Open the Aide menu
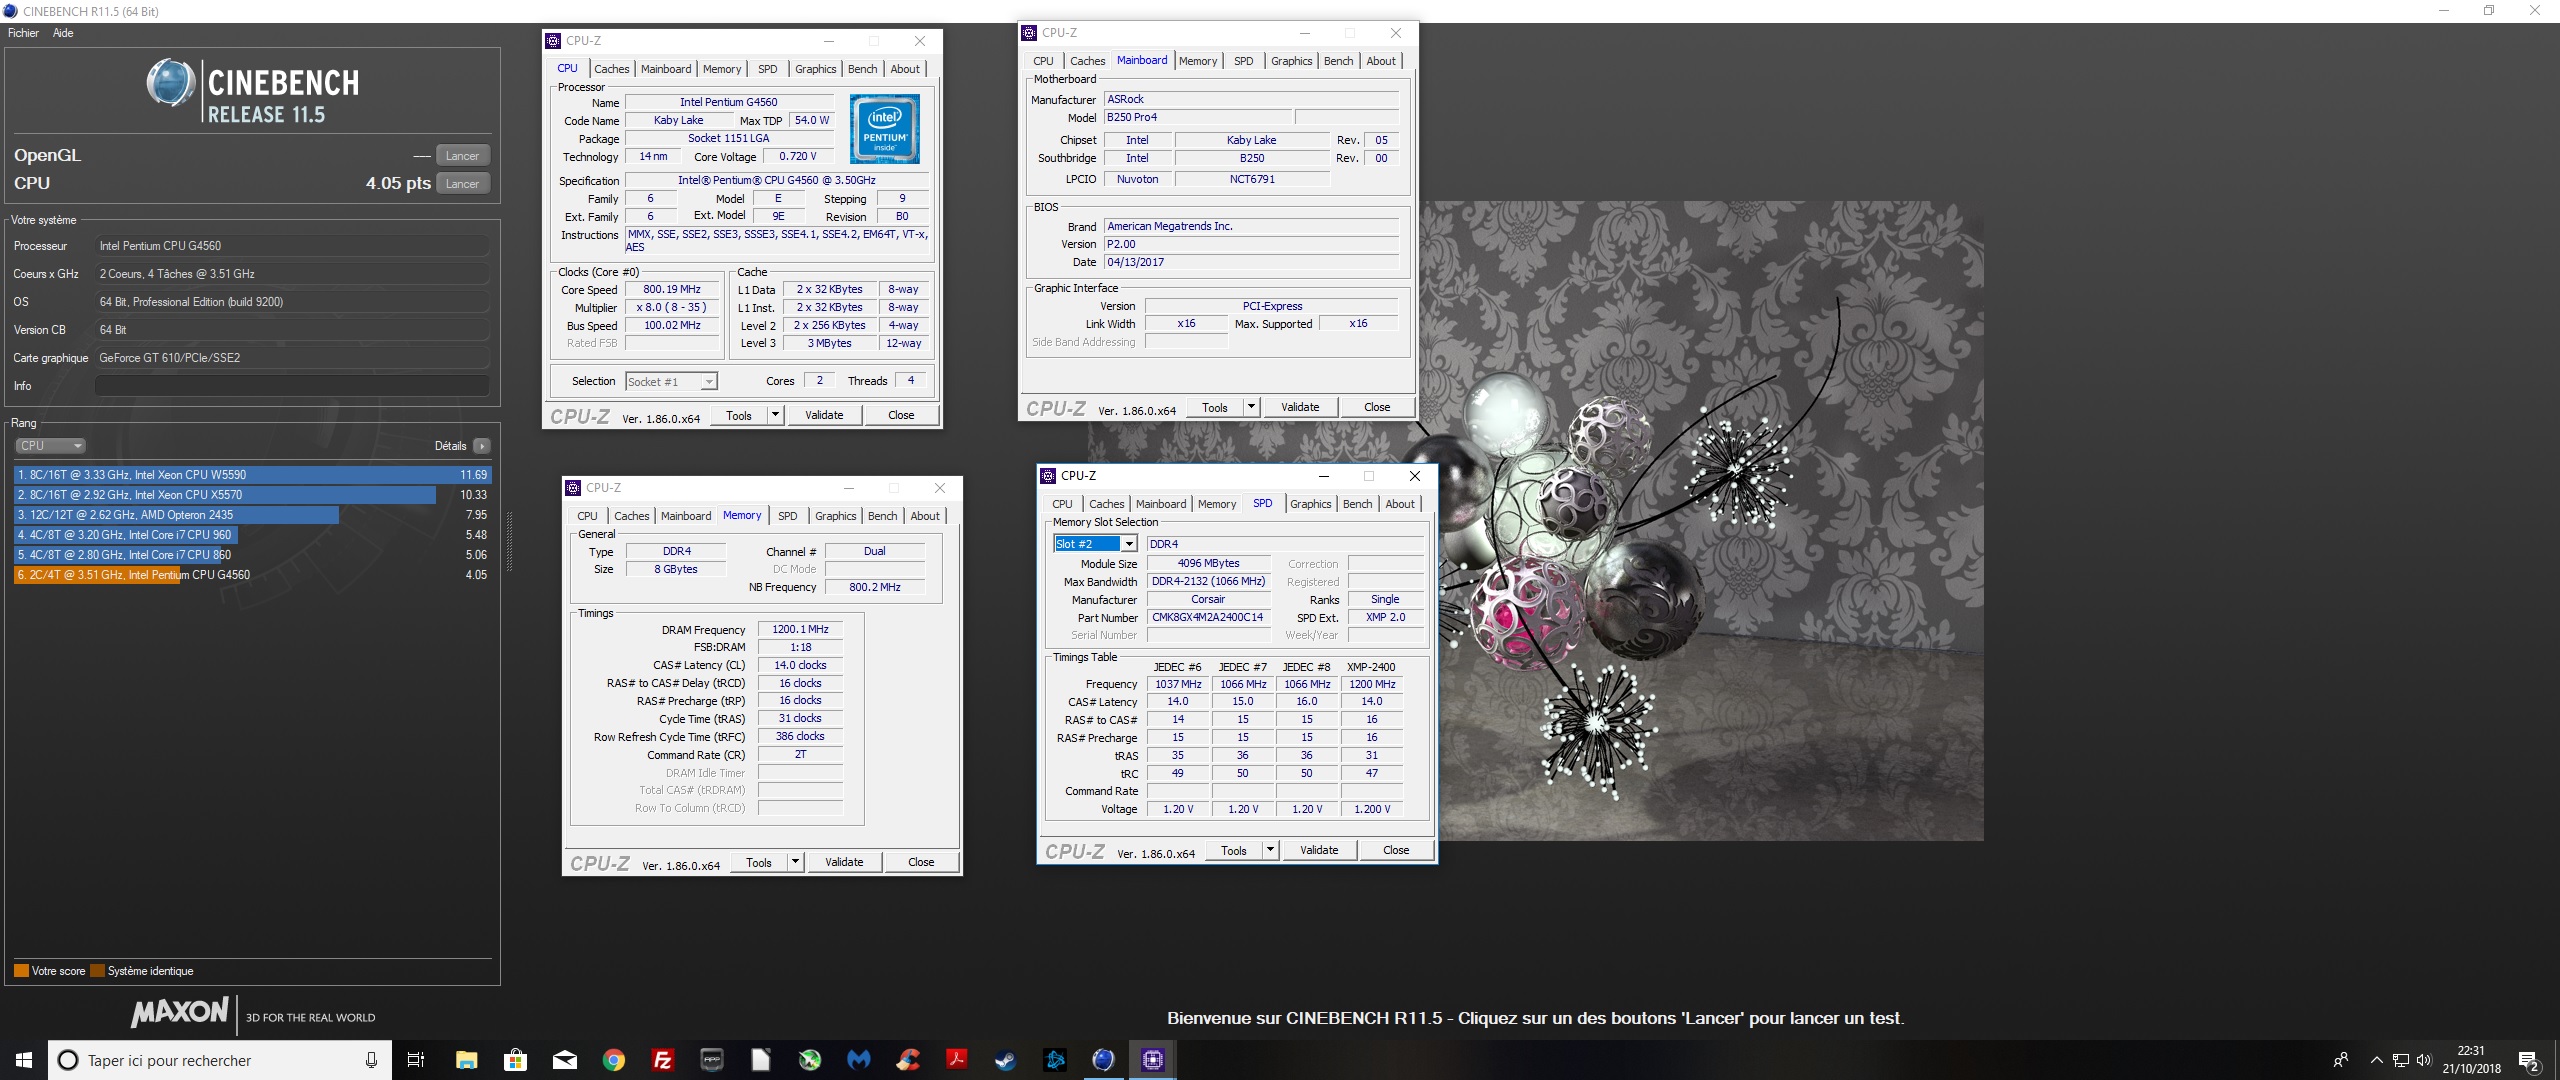The height and width of the screenshot is (1080, 2560). pyautogui.click(x=63, y=33)
